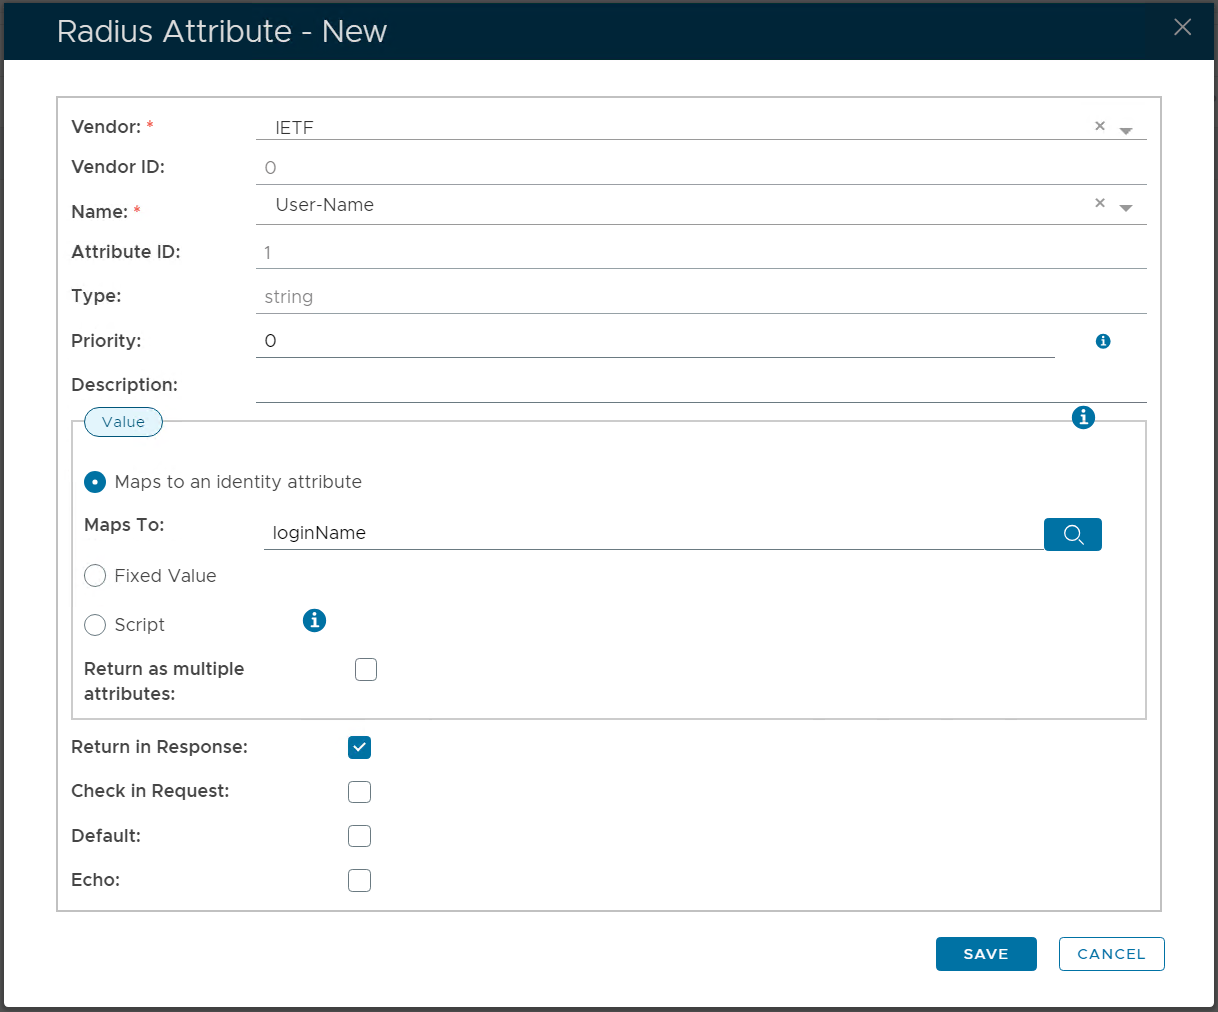Viewport: 1218px width, 1012px height.
Task: Close the Radius Attribute dialog
Action: coord(1182,27)
